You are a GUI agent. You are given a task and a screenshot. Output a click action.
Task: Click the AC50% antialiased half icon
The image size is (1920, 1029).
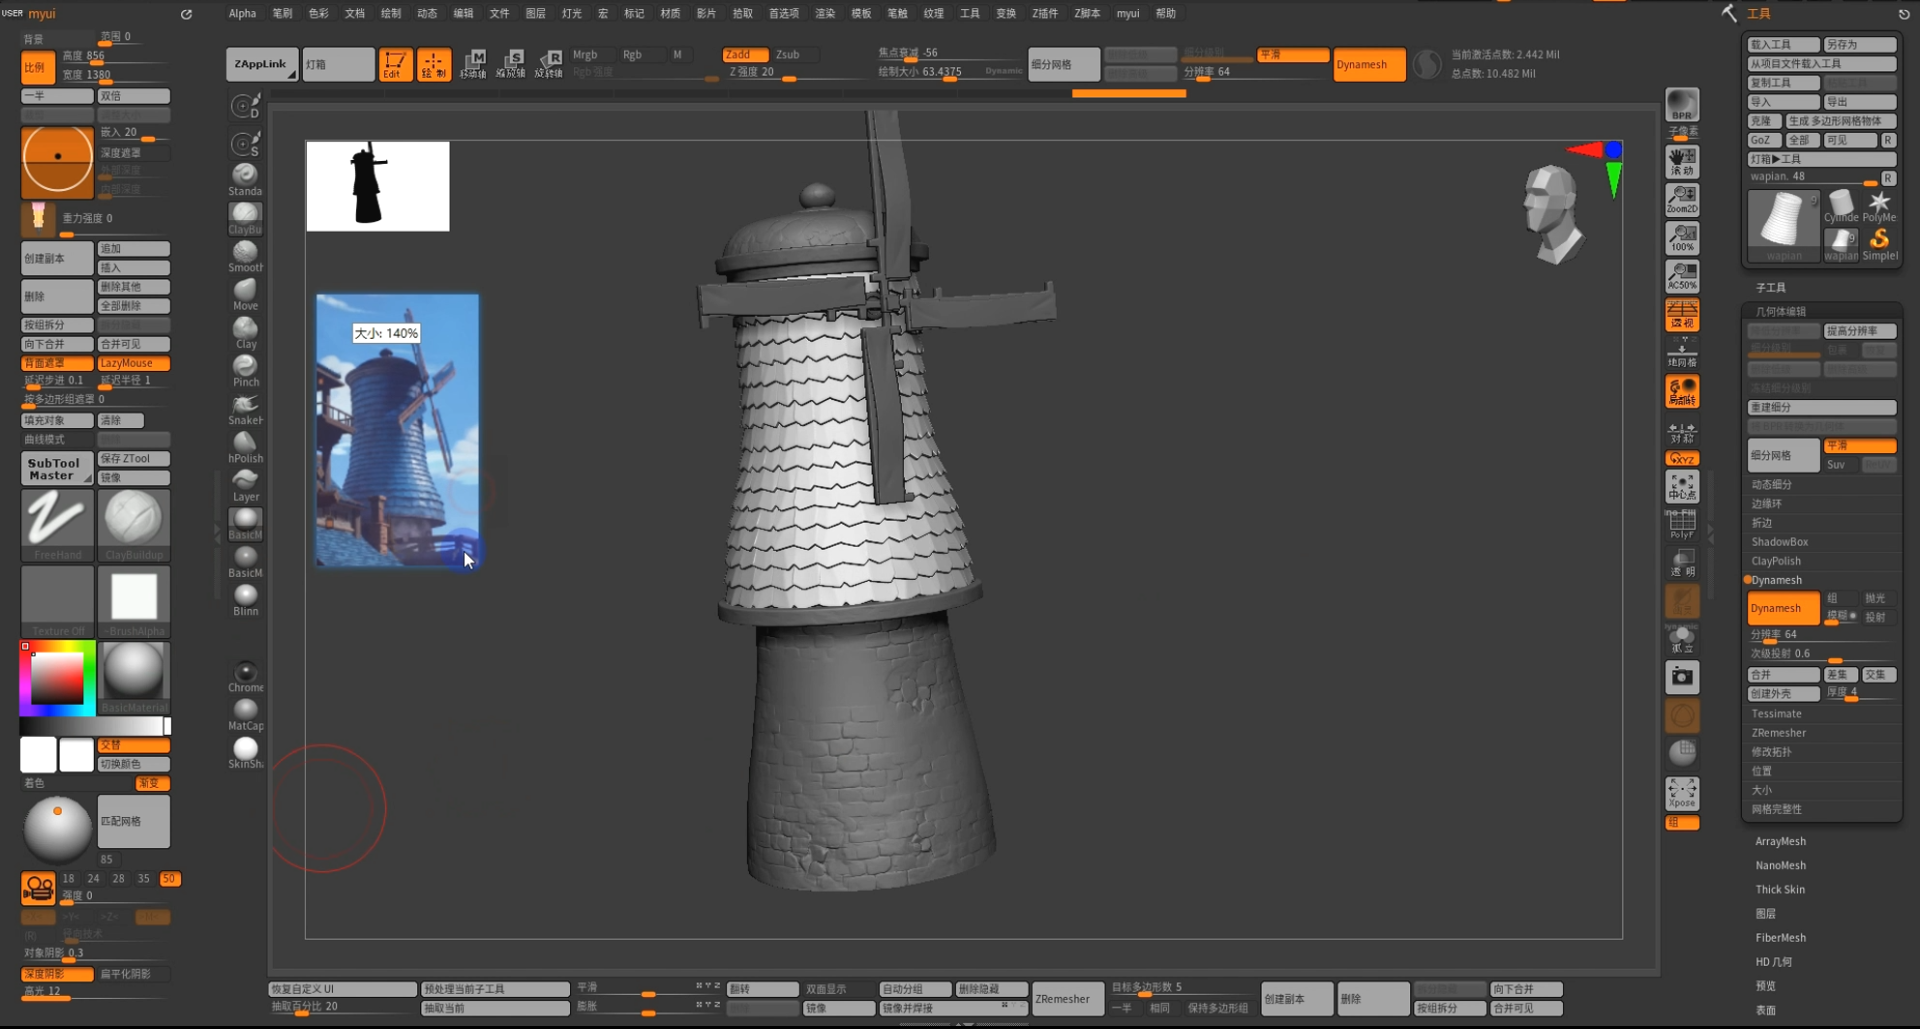coord(1682,276)
